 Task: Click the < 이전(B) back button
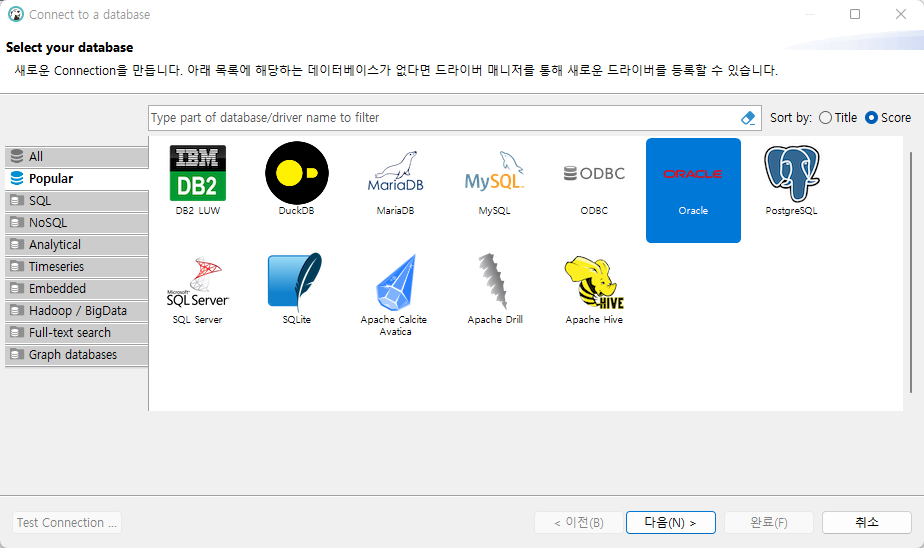pos(579,523)
